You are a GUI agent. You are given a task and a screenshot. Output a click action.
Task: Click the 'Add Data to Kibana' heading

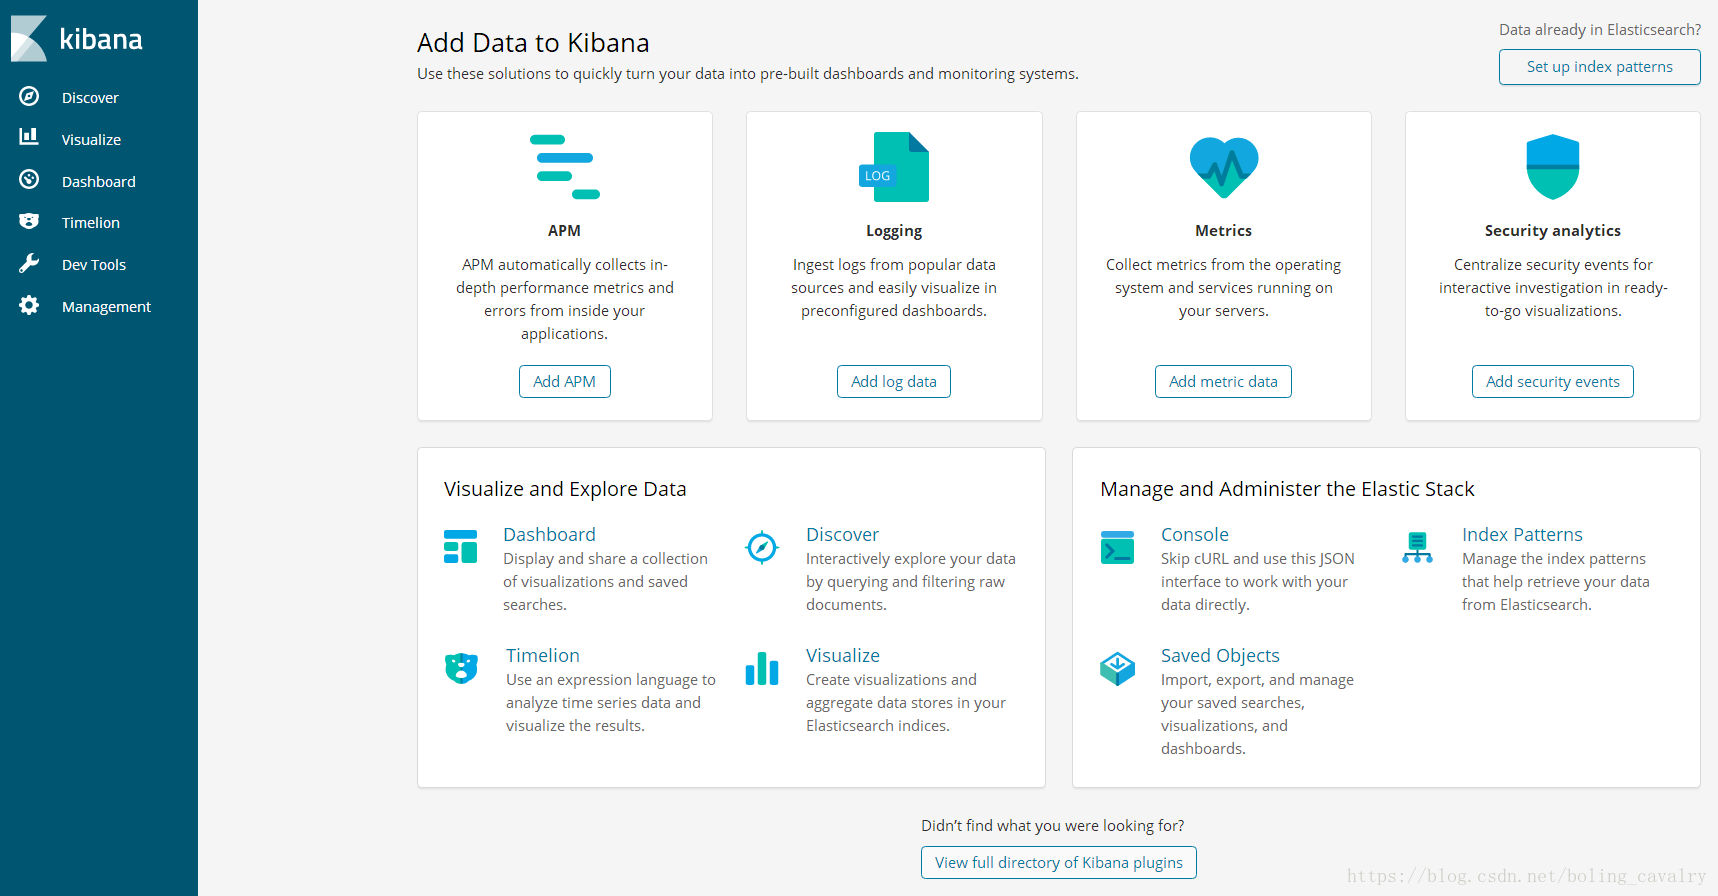pos(533,42)
